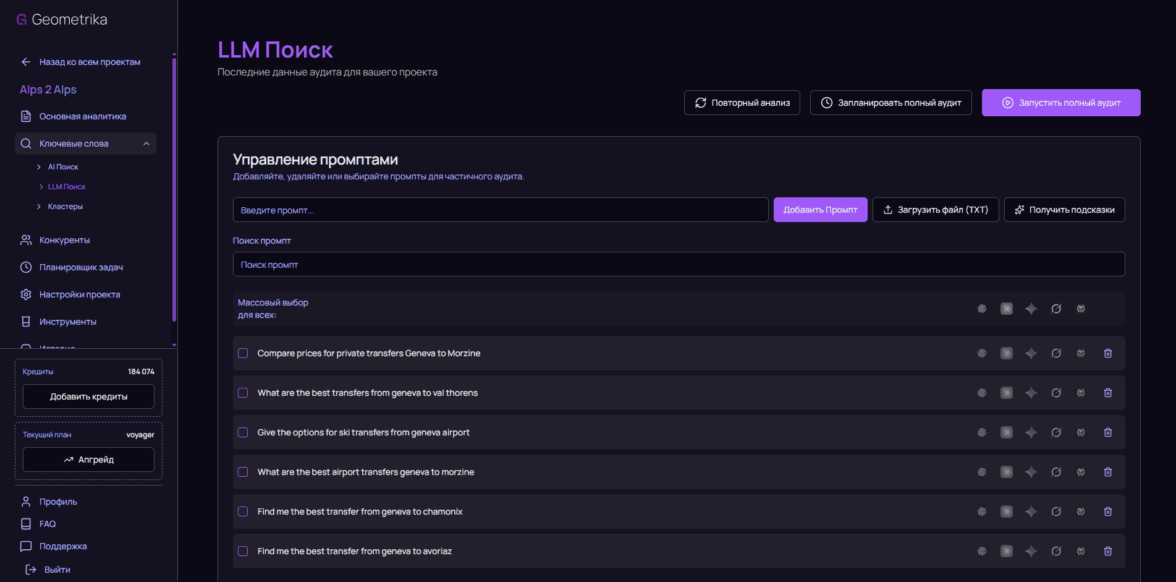This screenshot has width=1176, height=582.
Task: Click the 'Запустить полный аудит' button
Action: pos(1060,103)
